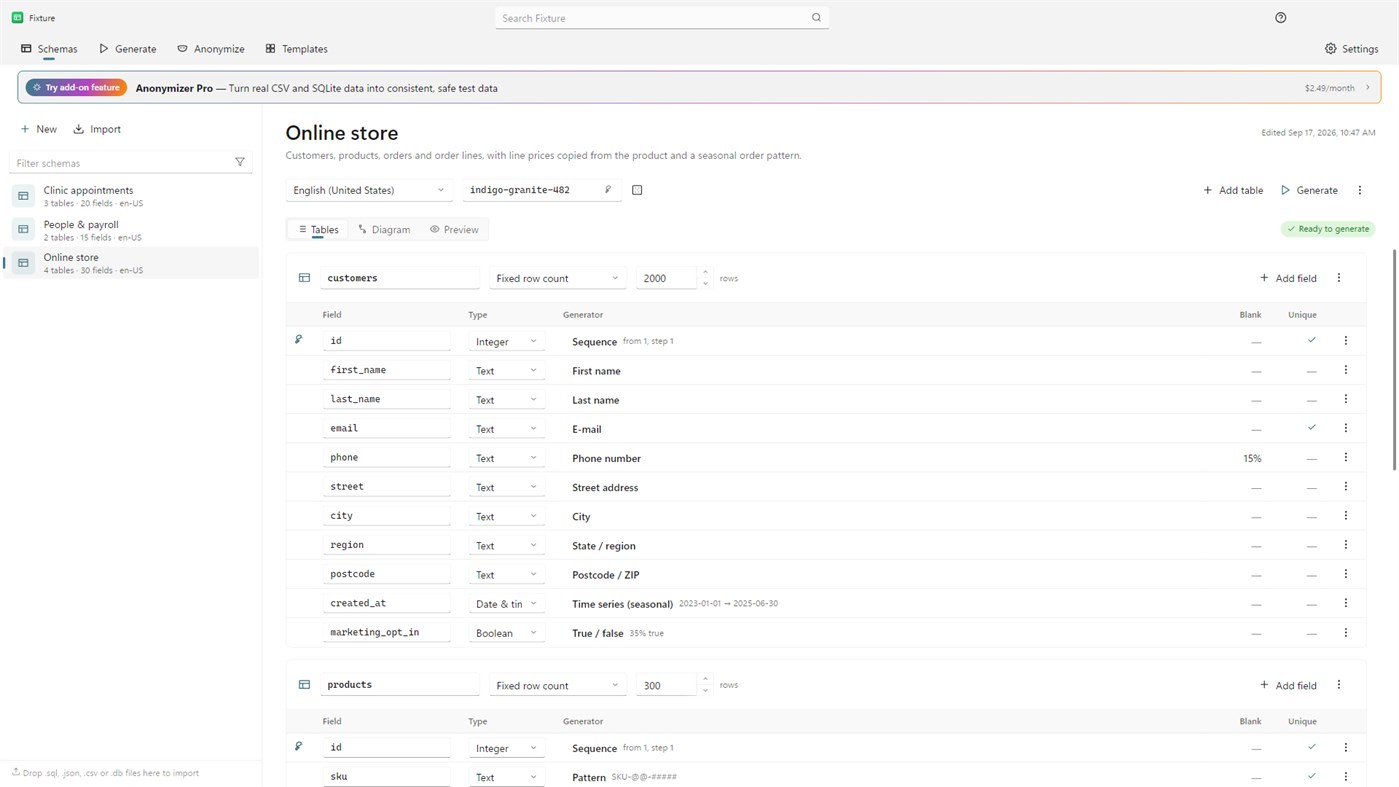Click the primary key icon beside products id
The height and width of the screenshot is (787, 1399).
tap(298, 747)
